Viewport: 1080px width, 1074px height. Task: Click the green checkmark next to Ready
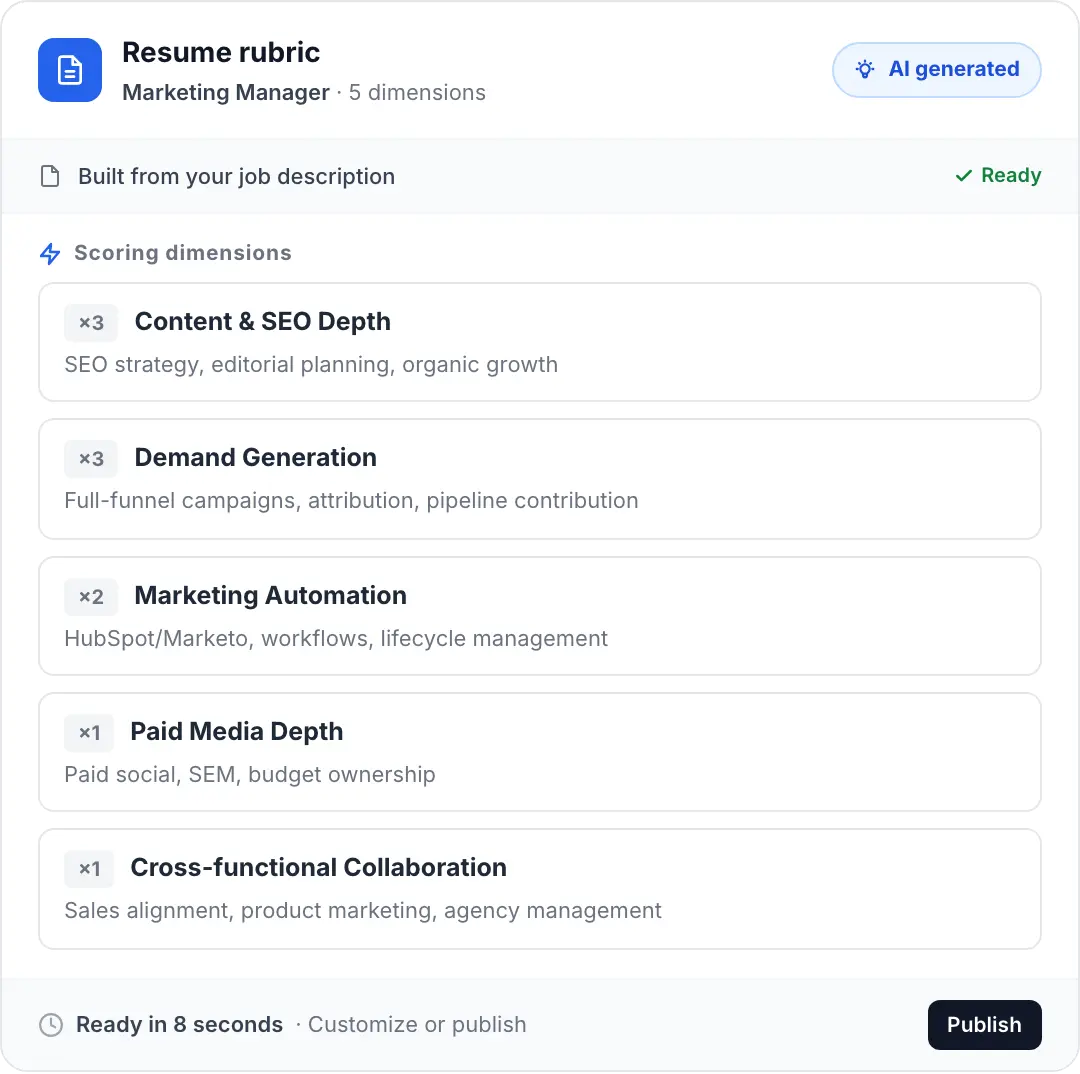(964, 175)
